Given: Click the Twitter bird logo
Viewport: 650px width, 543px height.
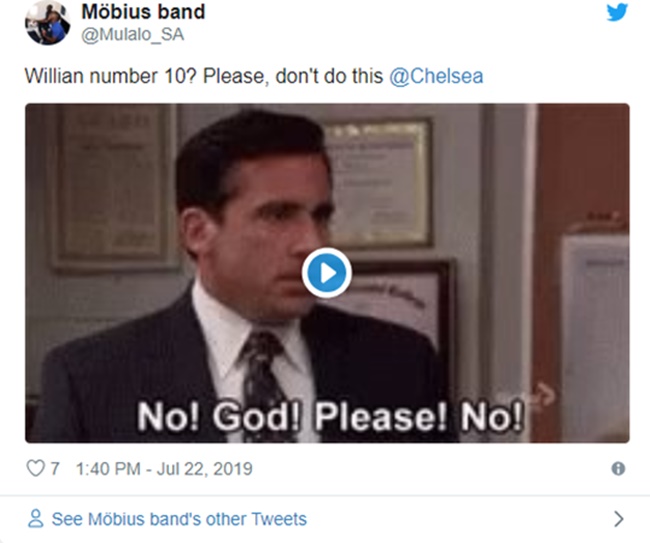Looking at the screenshot, I should [617, 12].
